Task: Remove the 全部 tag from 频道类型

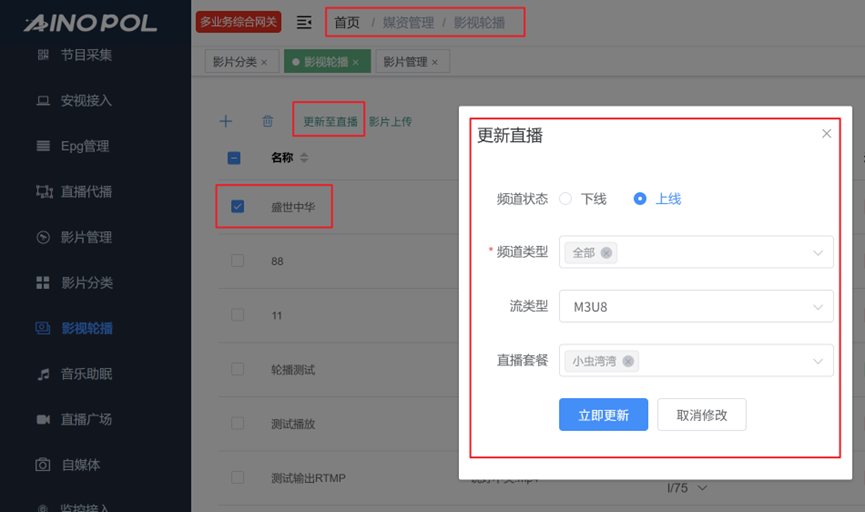Action: (606, 253)
